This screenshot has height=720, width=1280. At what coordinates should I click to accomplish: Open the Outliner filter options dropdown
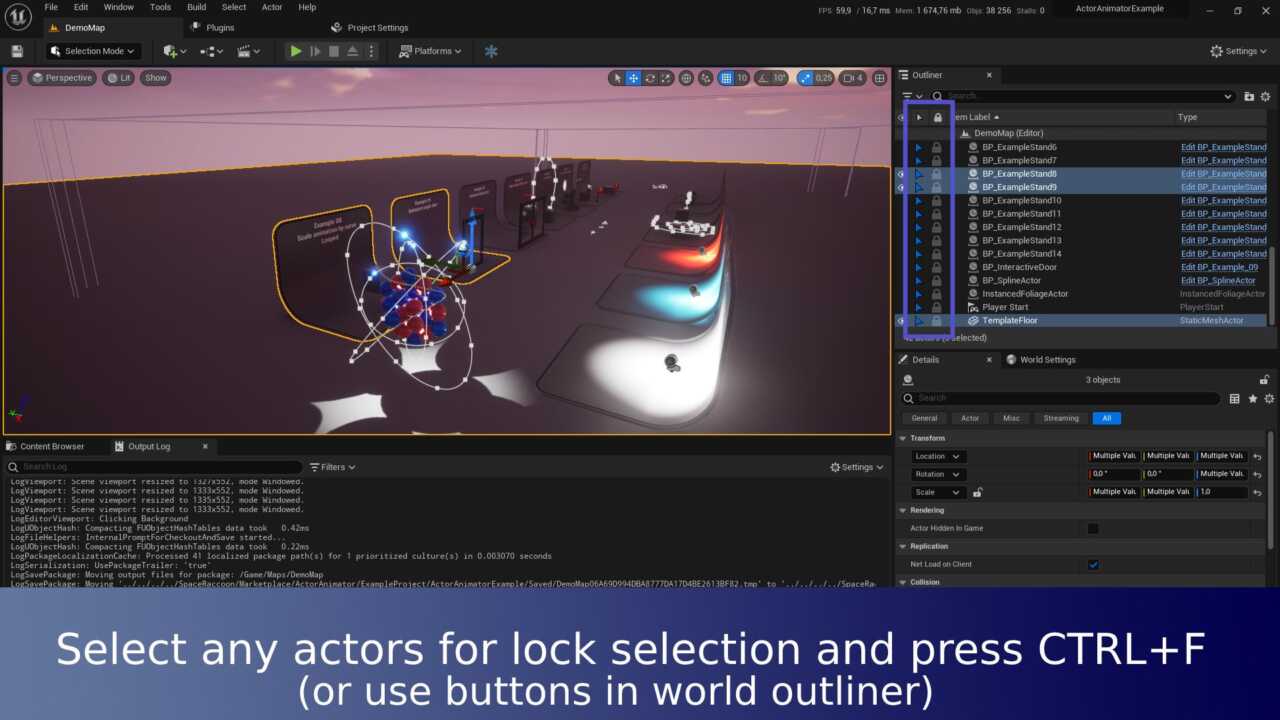pyautogui.click(x=912, y=96)
